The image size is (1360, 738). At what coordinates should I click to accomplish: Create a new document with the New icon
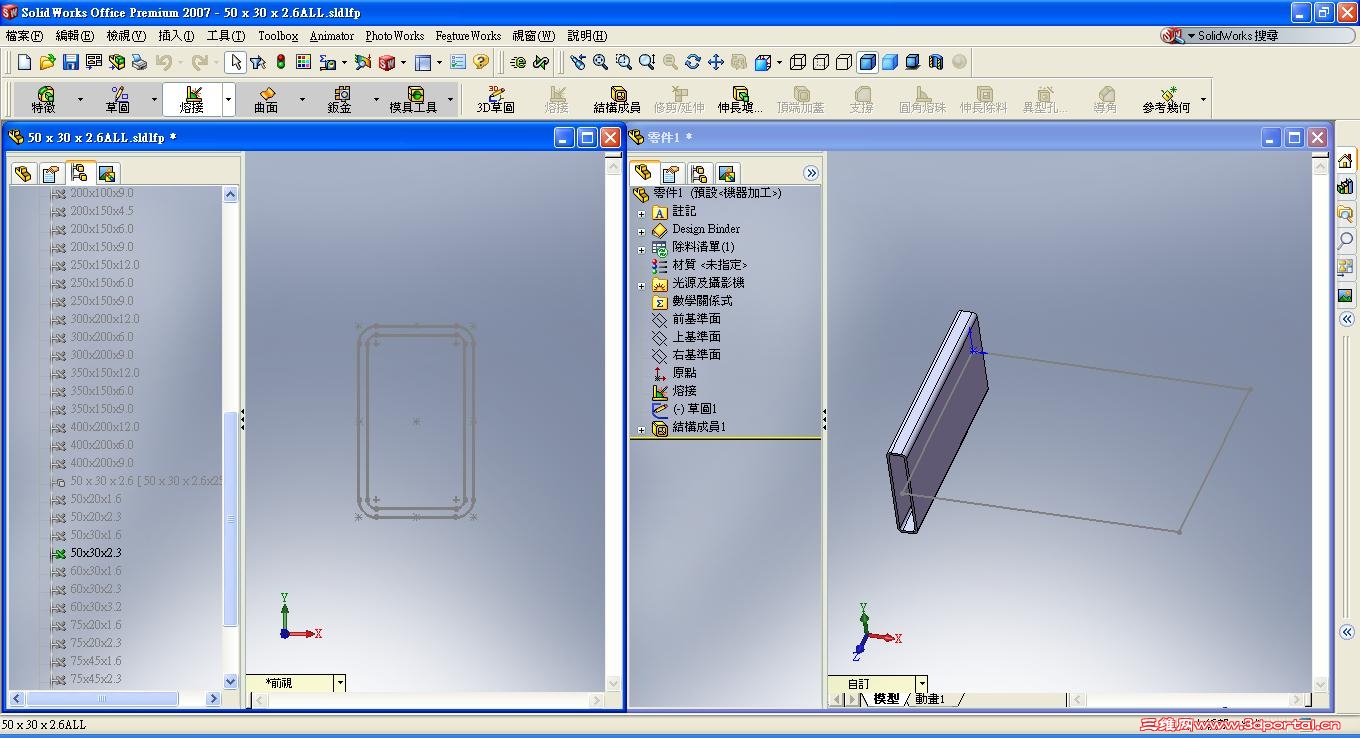click(24, 62)
